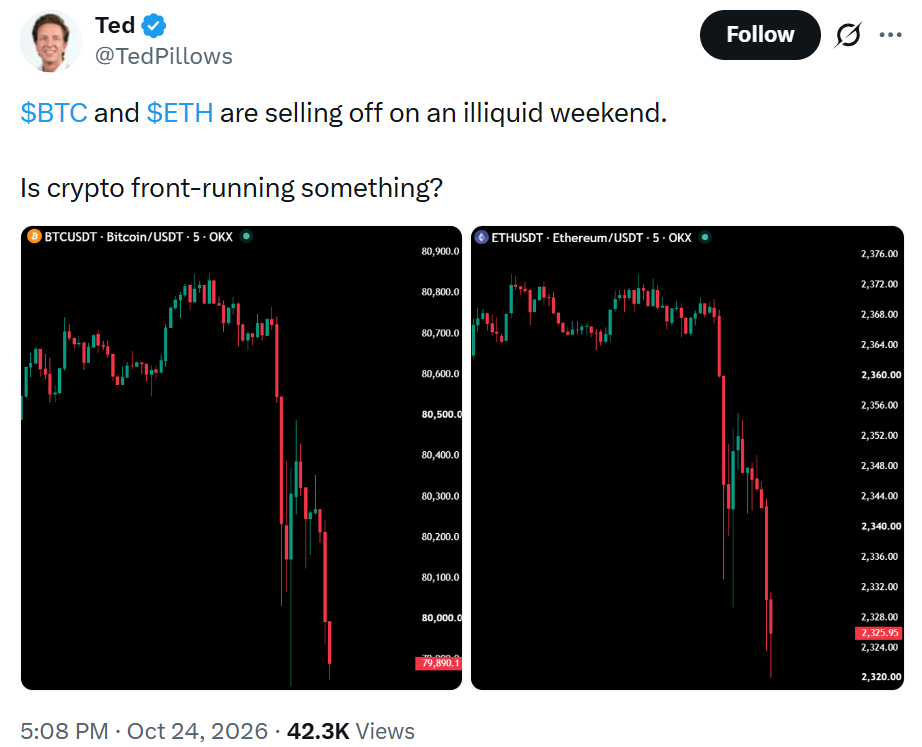Open the $BTC cashtag link
Viewport: 922px width, 747px height.
tap(54, 113)
